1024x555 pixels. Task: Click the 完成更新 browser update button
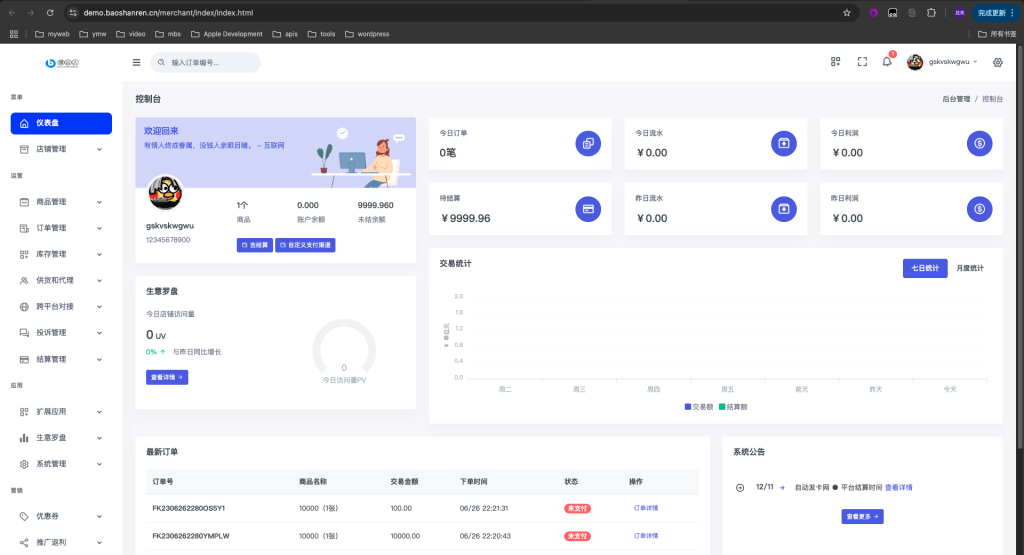[995, 12]
